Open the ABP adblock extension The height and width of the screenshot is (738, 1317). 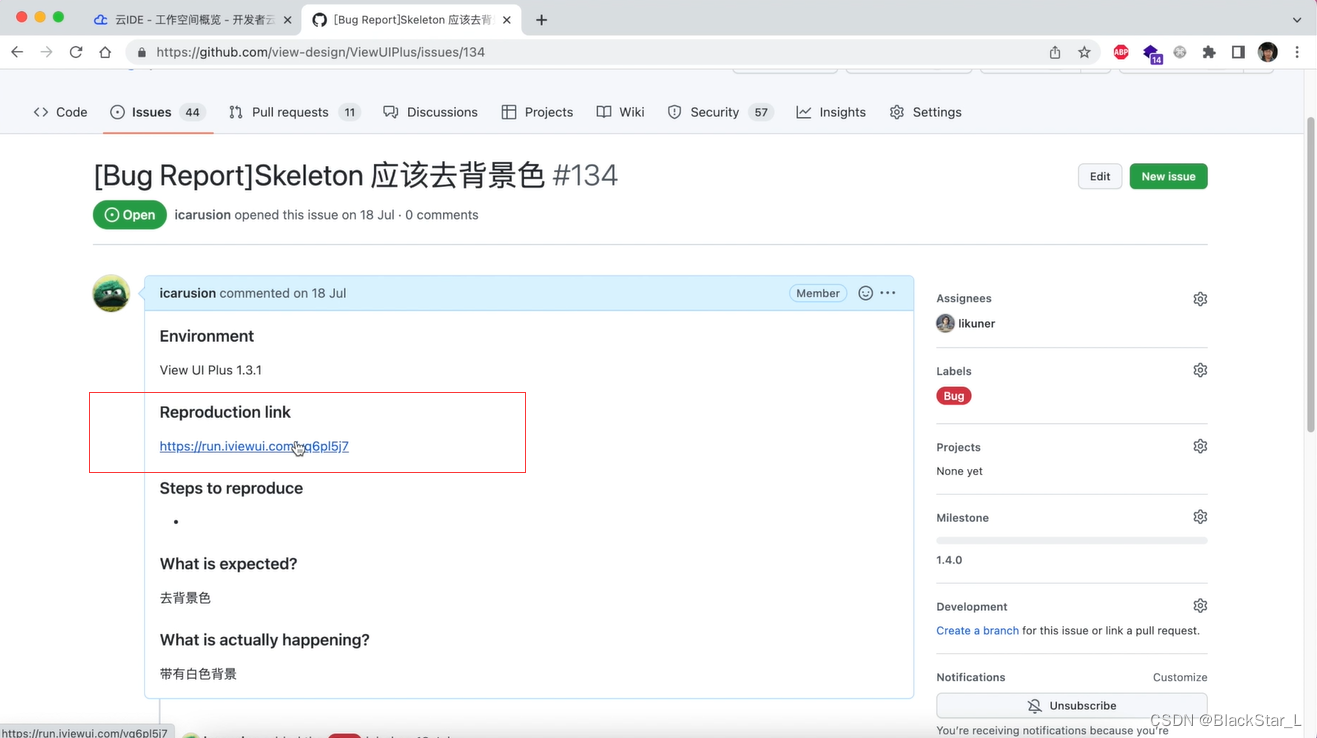coord(1121,52)
